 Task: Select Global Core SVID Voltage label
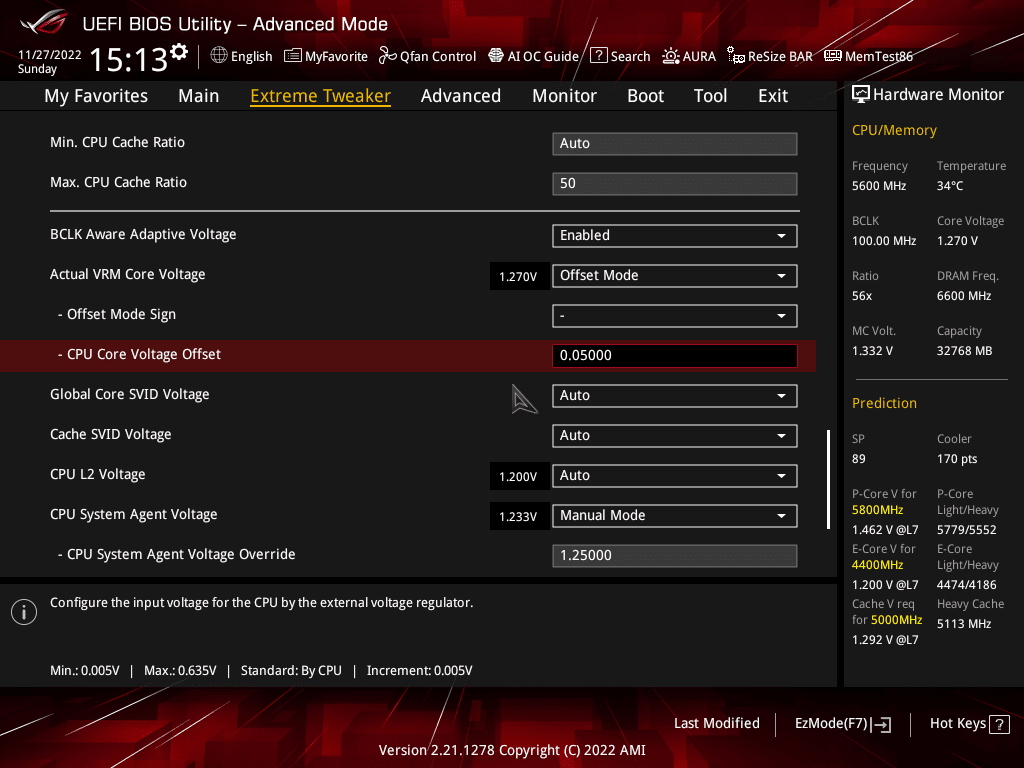[x=130, y=394]
